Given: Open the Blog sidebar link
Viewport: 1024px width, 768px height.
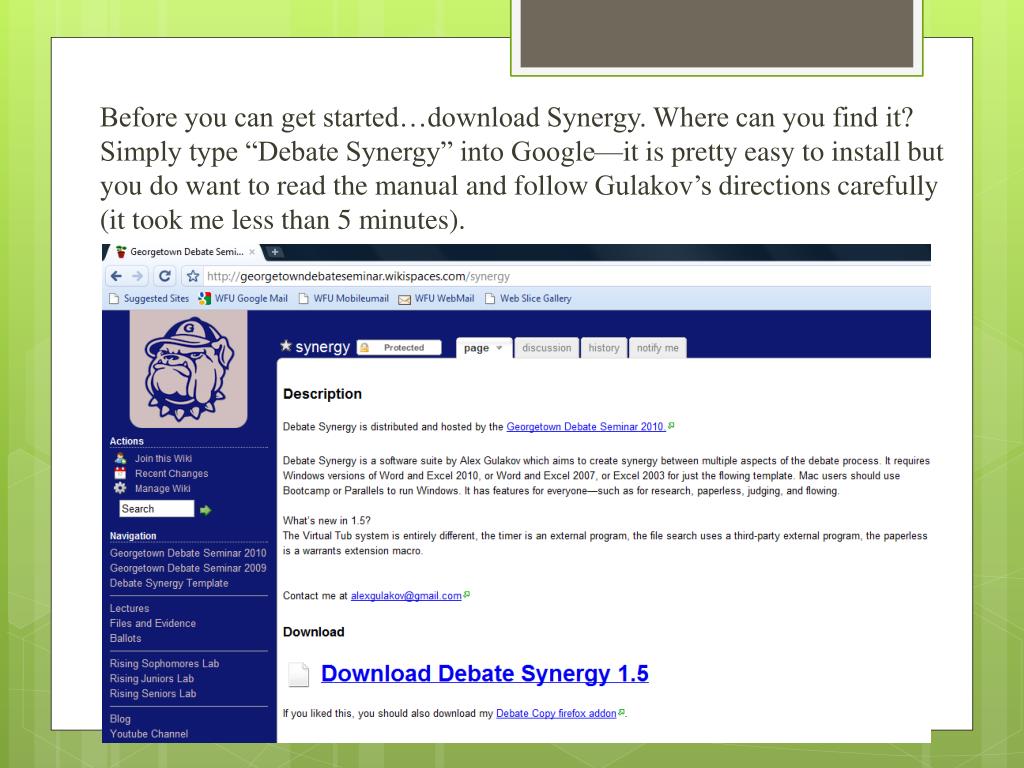Looking at the screenshot, I should point(120,719).
